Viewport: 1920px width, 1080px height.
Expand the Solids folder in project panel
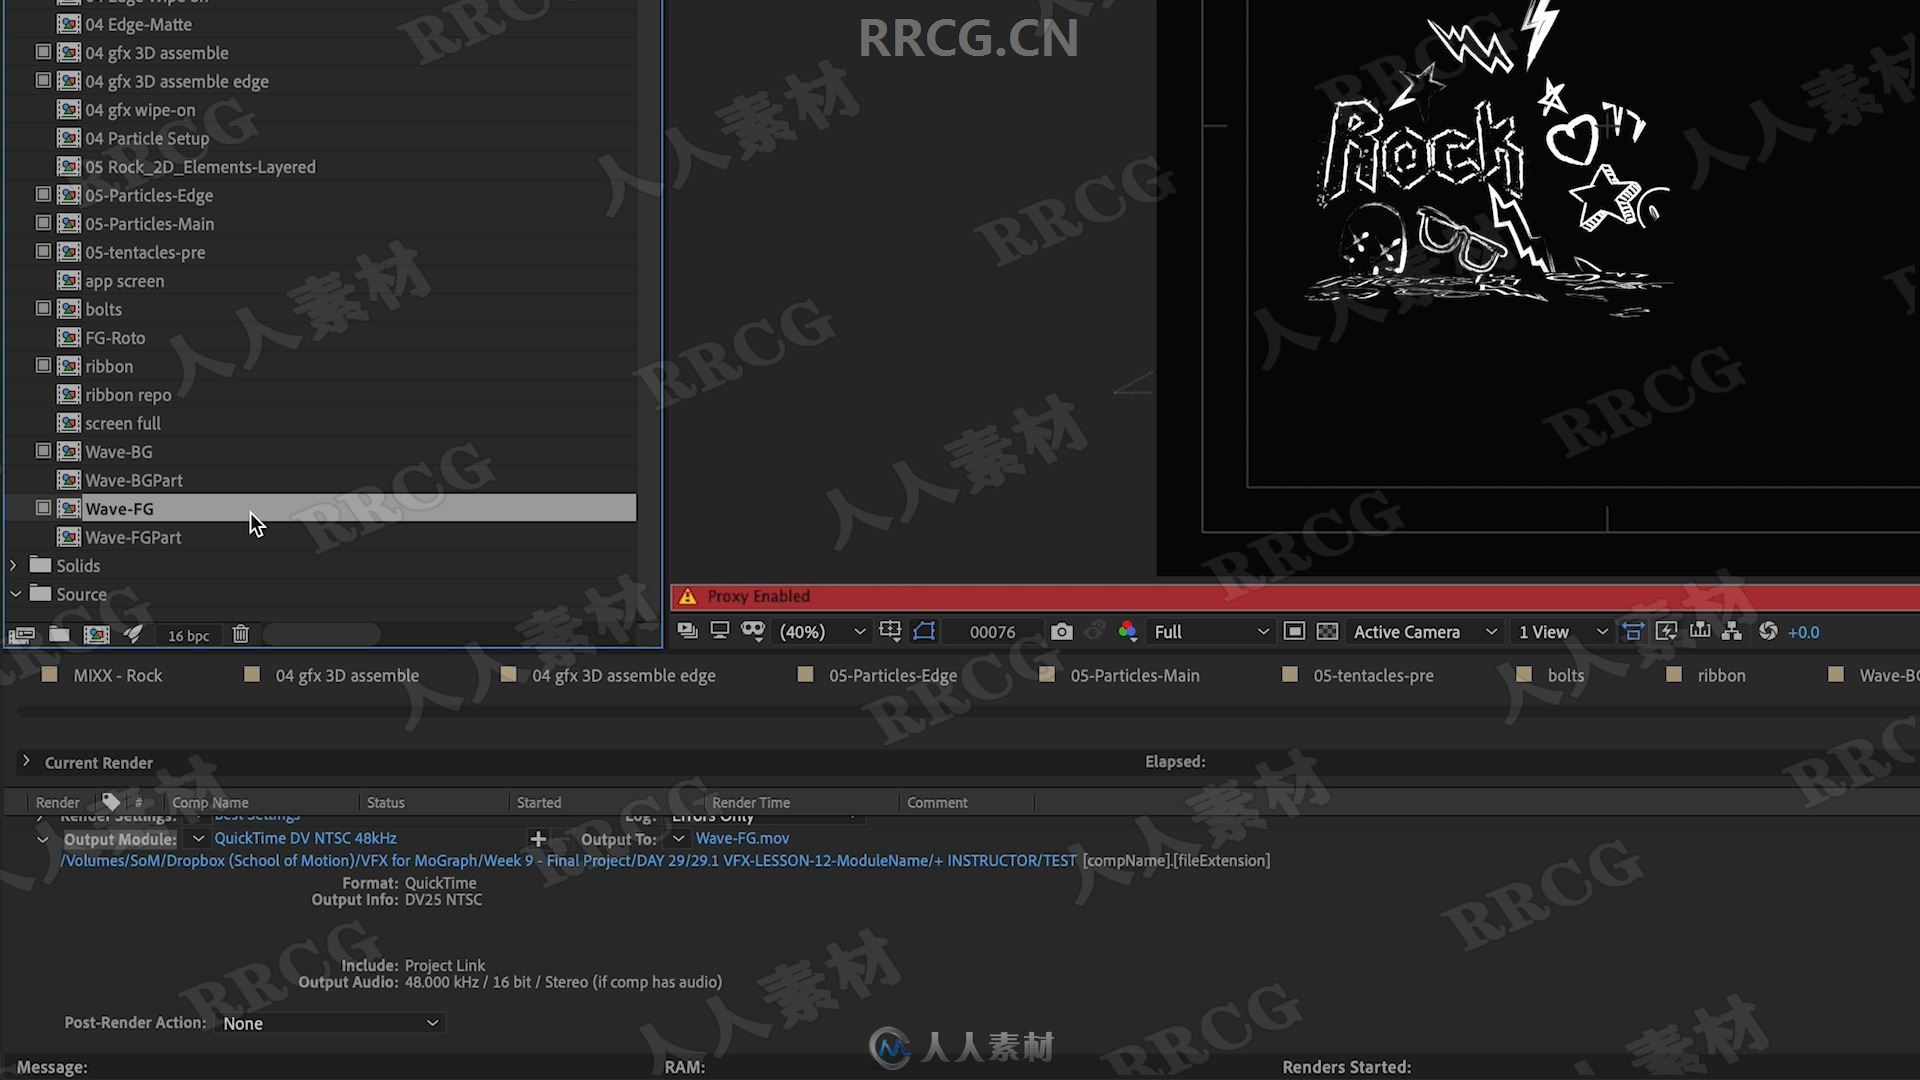15,564
